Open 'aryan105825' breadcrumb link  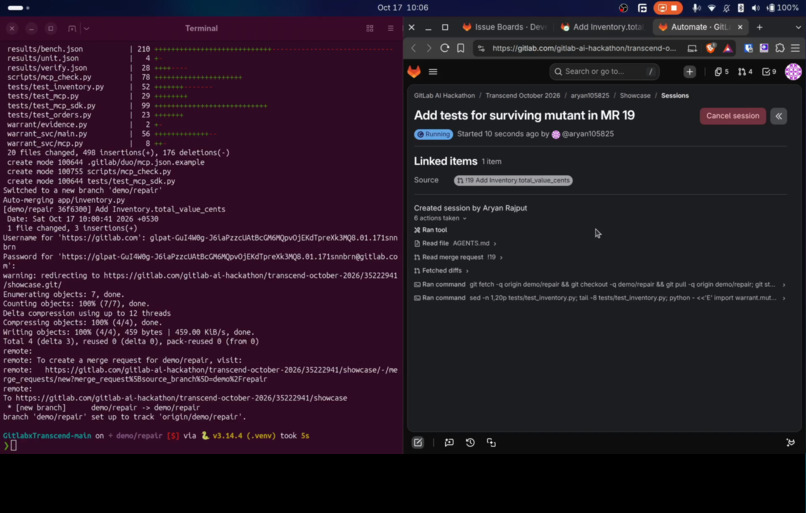coord(590,96)
